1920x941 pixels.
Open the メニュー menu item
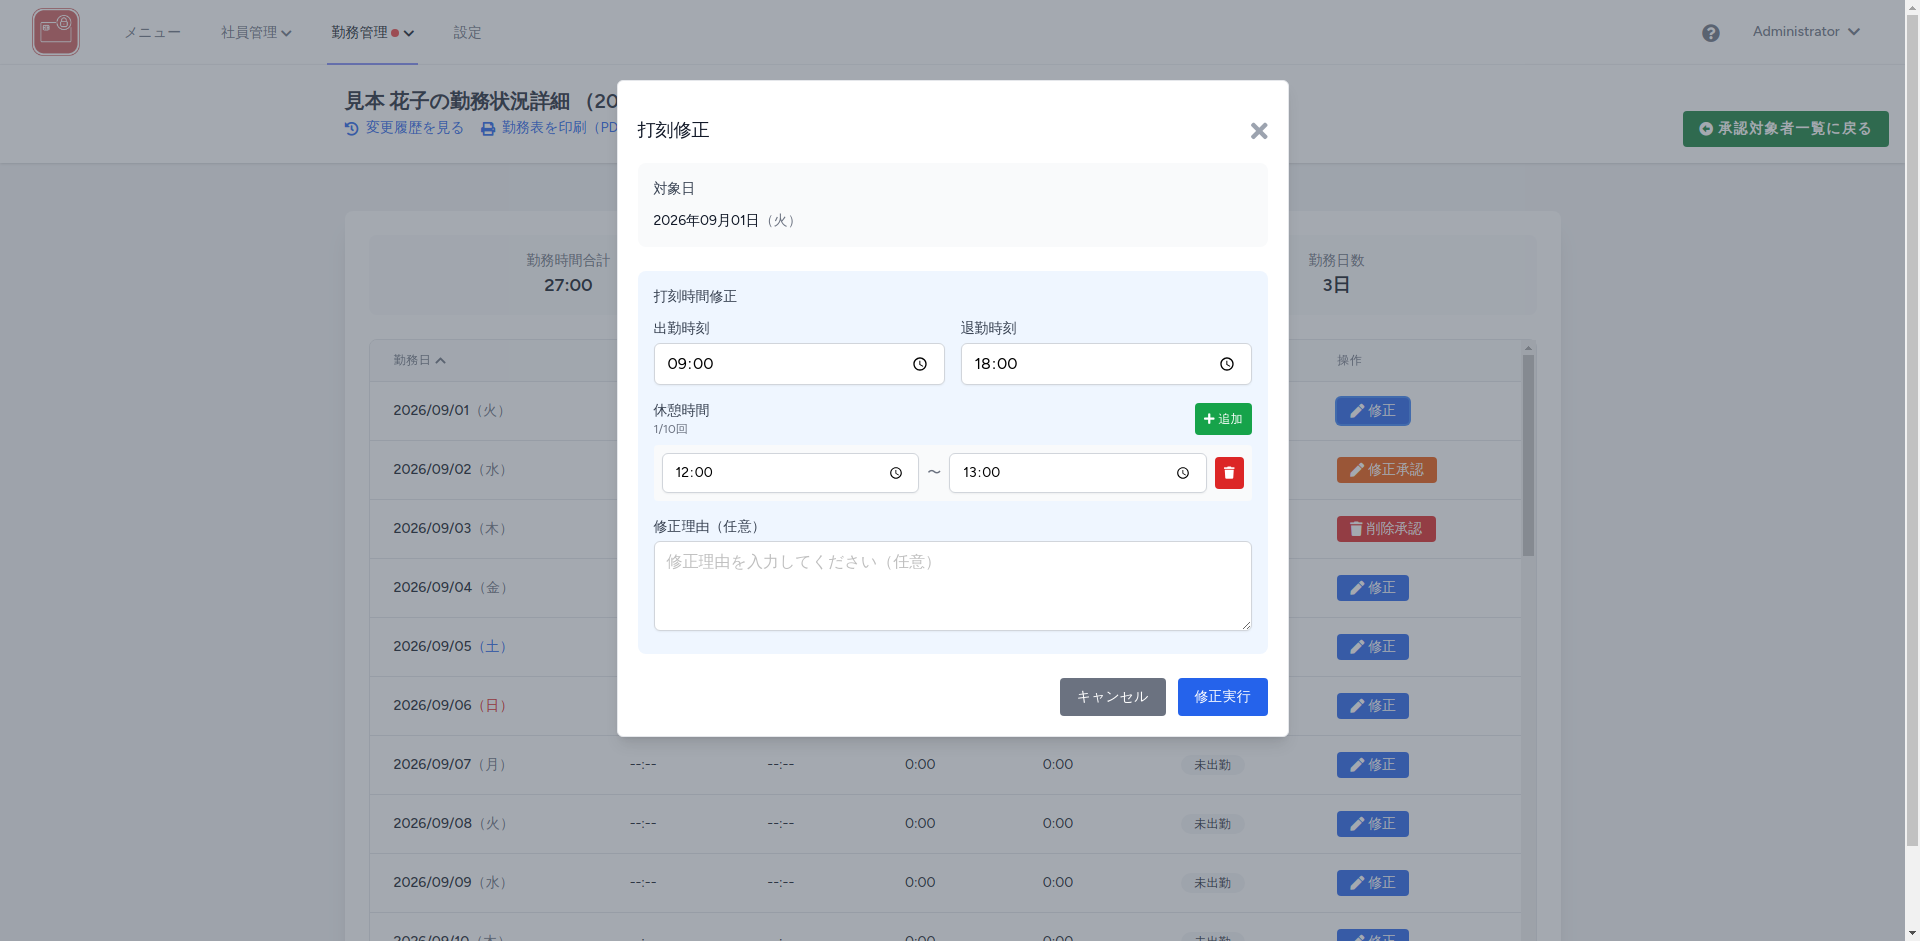(x=152, y=32)
